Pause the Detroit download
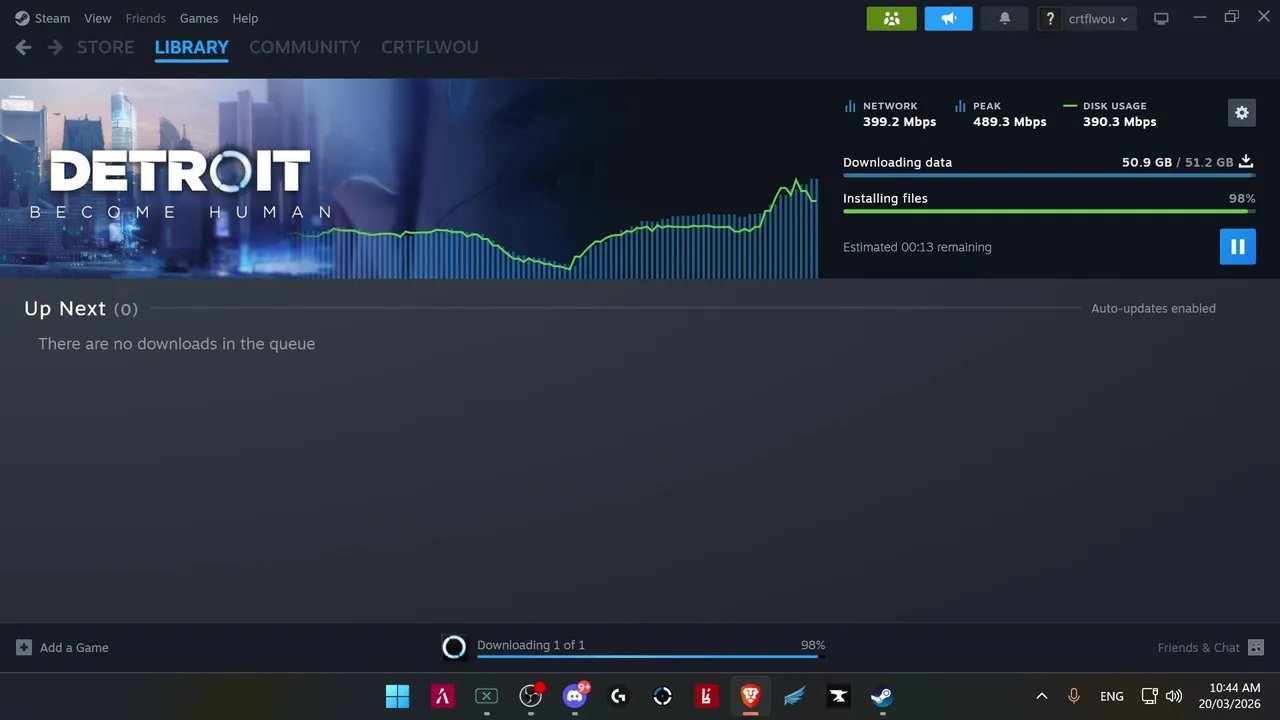Image resolution: width=1280 pixels, height=720 pixels. 1238,247
